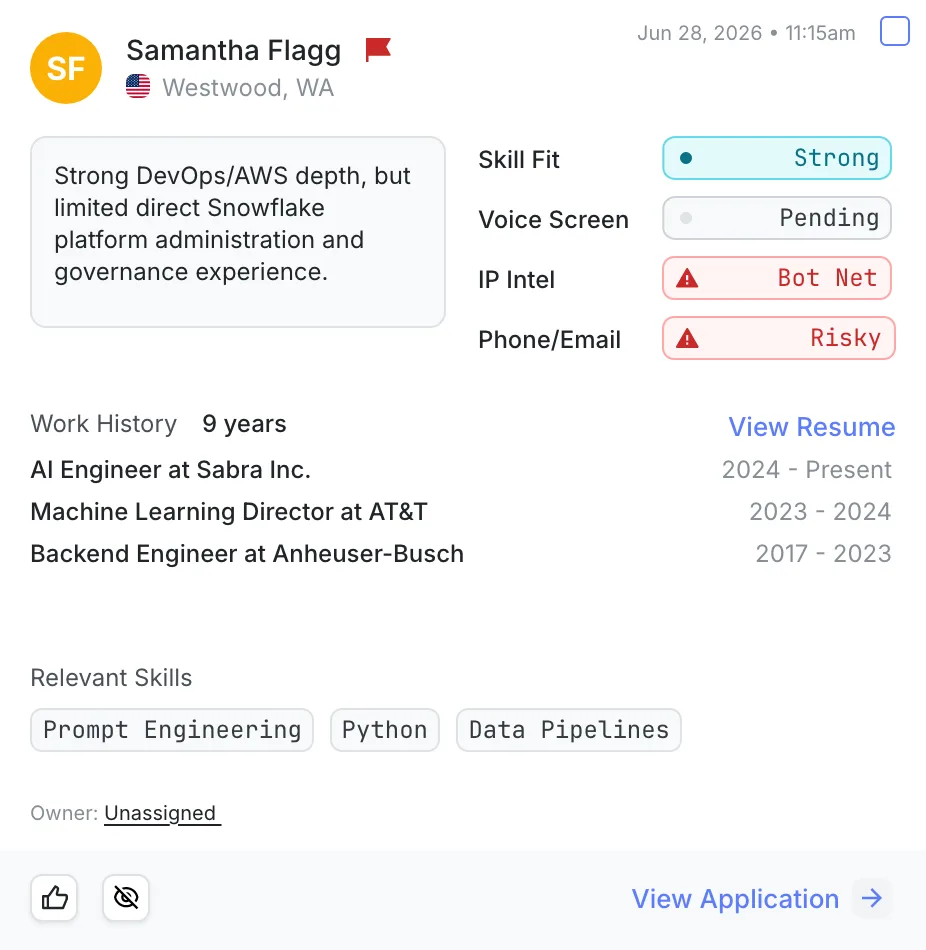Click the Phone/Email label

pos(549,340)
